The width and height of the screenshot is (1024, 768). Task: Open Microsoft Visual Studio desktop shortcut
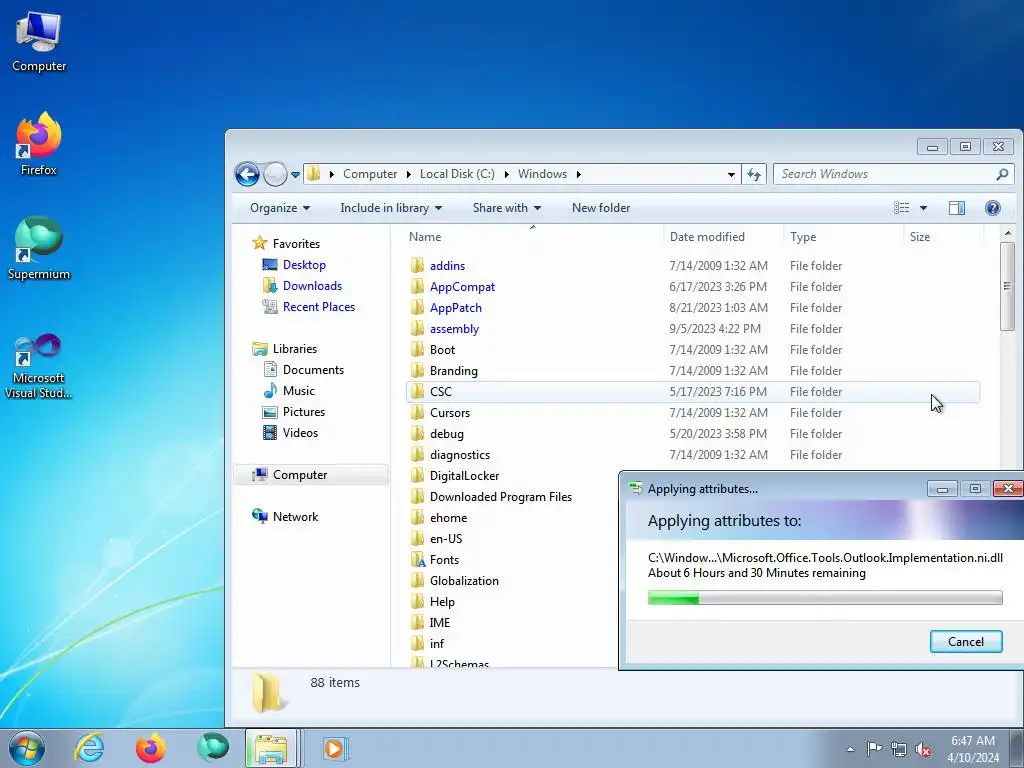coord(39,366)
